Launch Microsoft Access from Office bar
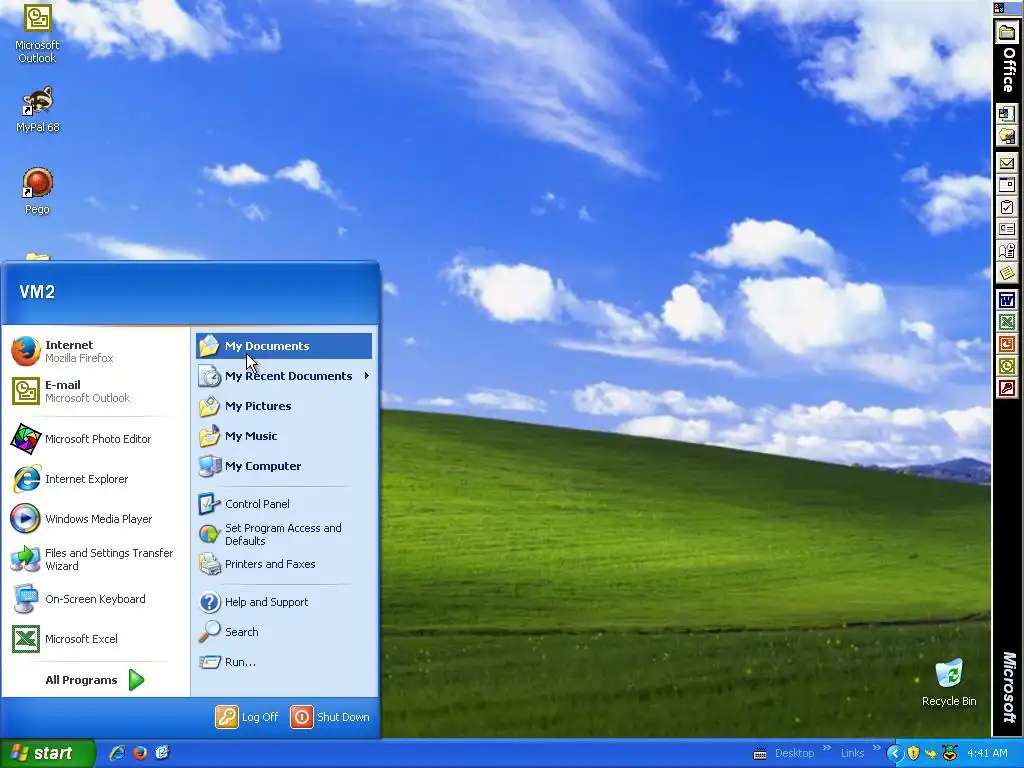Screen dimensions: 1024x768 [1007, 389]
